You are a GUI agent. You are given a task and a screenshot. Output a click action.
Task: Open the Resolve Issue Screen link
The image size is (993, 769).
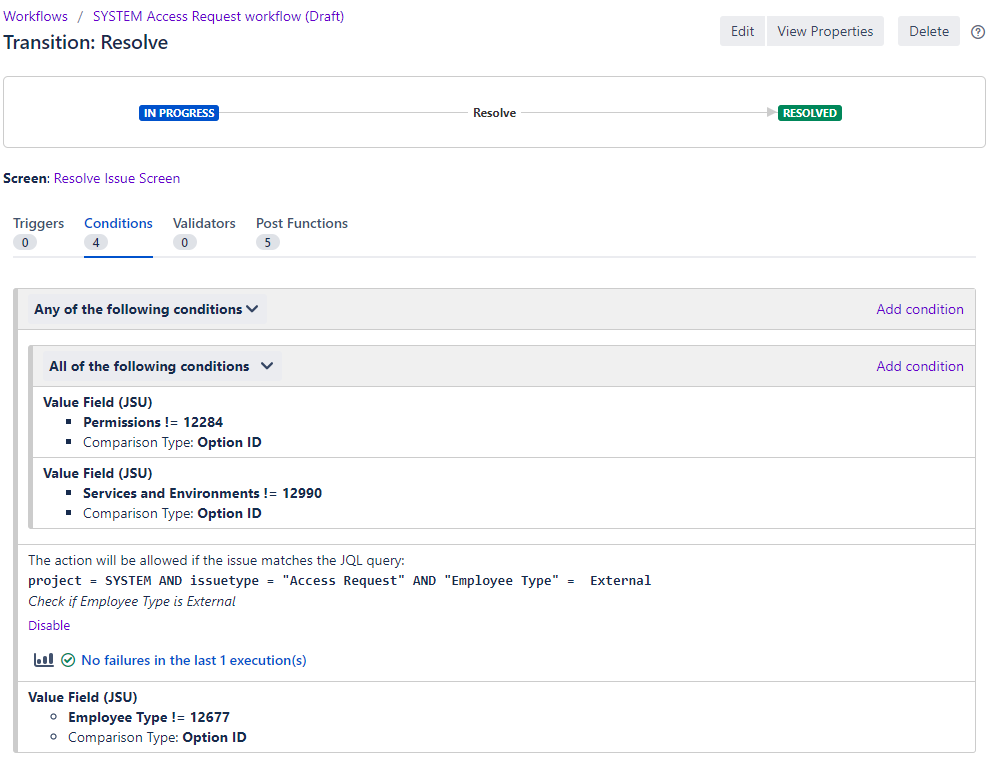117,179
